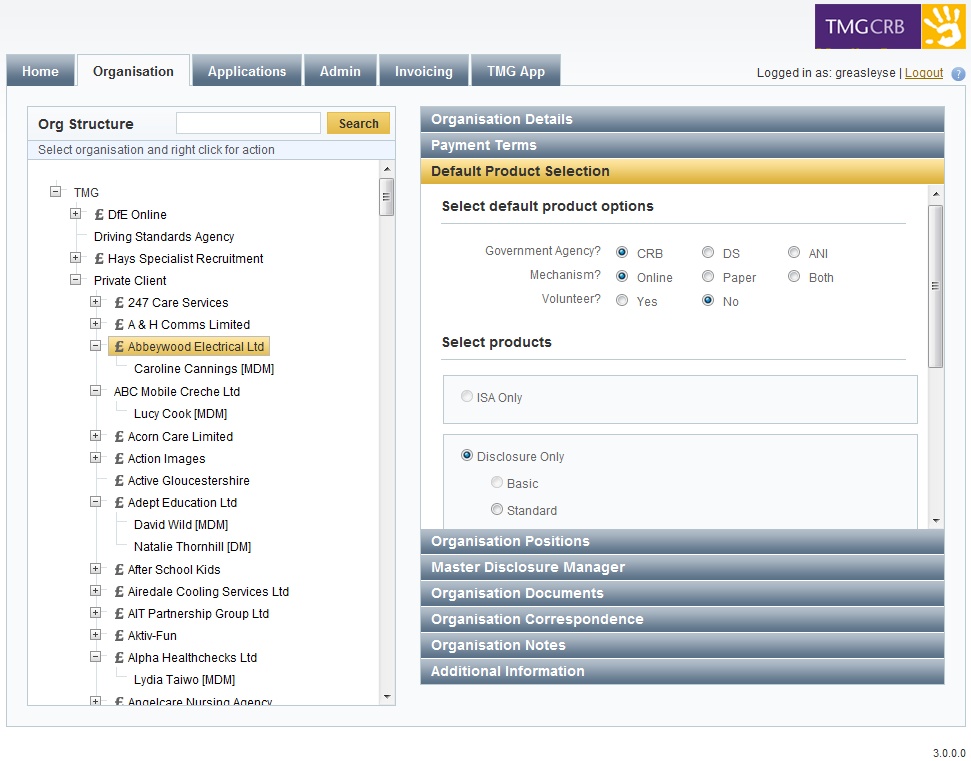Viewport: 971px width, 761px height.
Task: Set Volunteer to No
Action: click(x=707, y=300)
